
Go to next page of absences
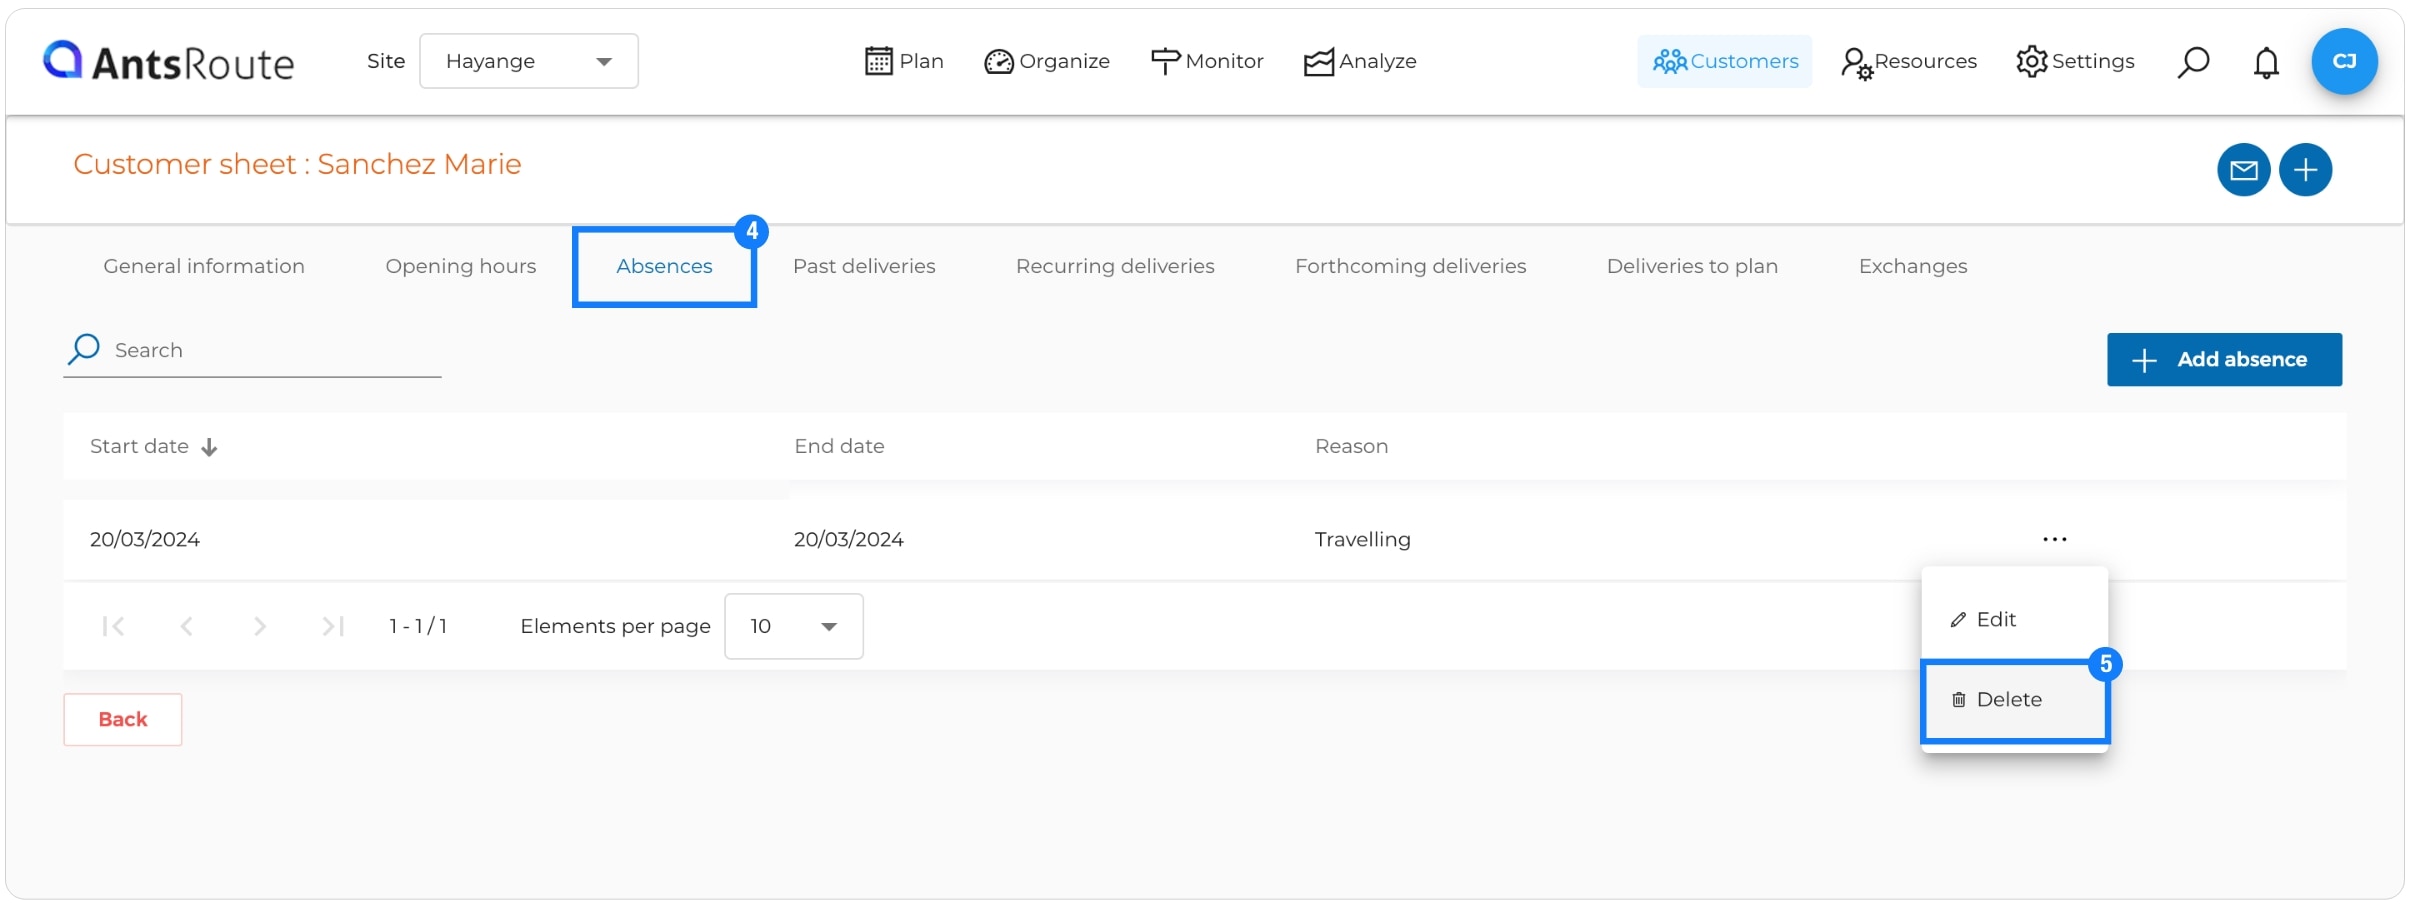point(260,626)
